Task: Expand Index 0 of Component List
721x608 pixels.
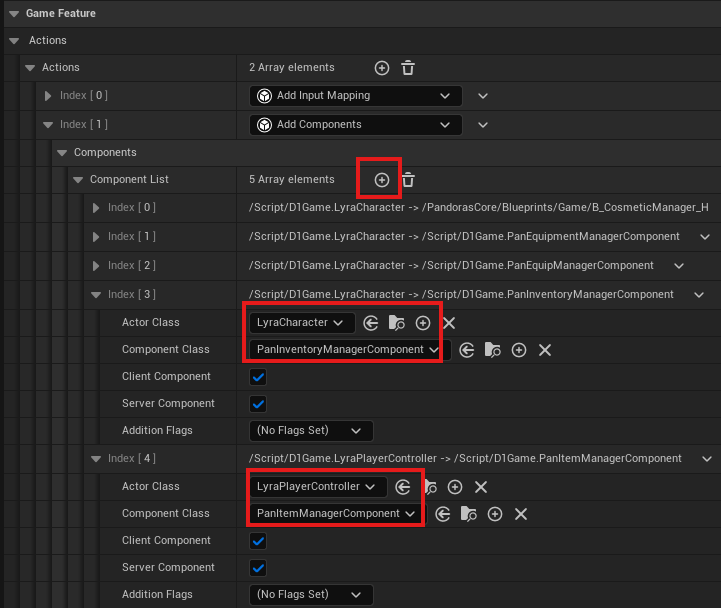Action: [x=96, y=208]
